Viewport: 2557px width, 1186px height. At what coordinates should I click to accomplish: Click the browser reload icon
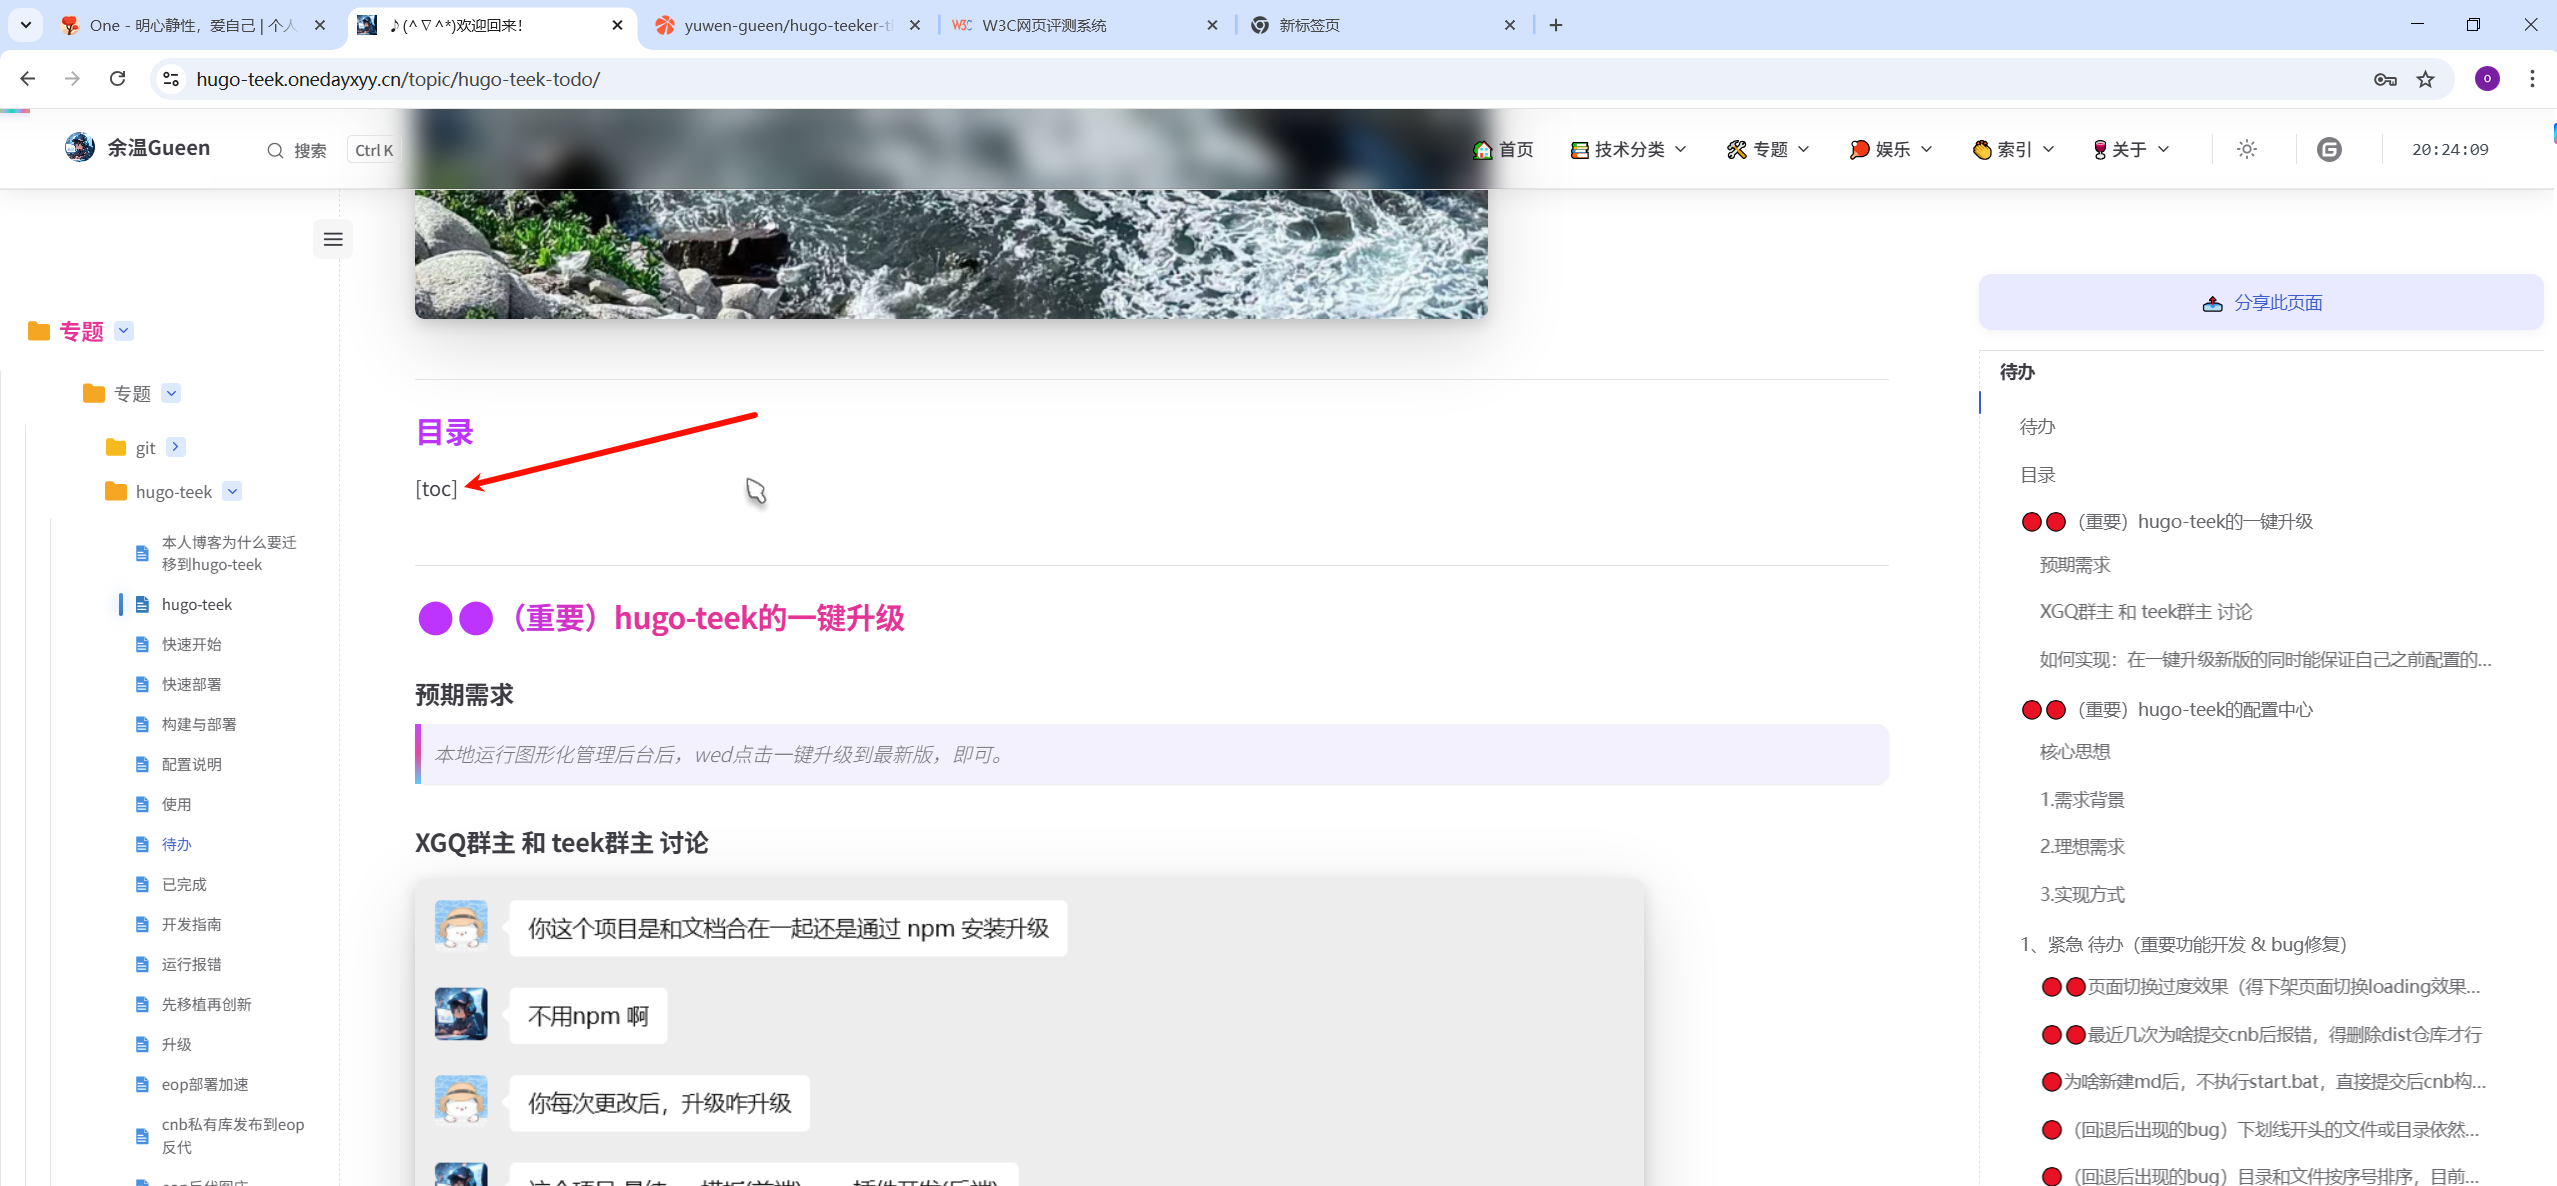point(118,79)
